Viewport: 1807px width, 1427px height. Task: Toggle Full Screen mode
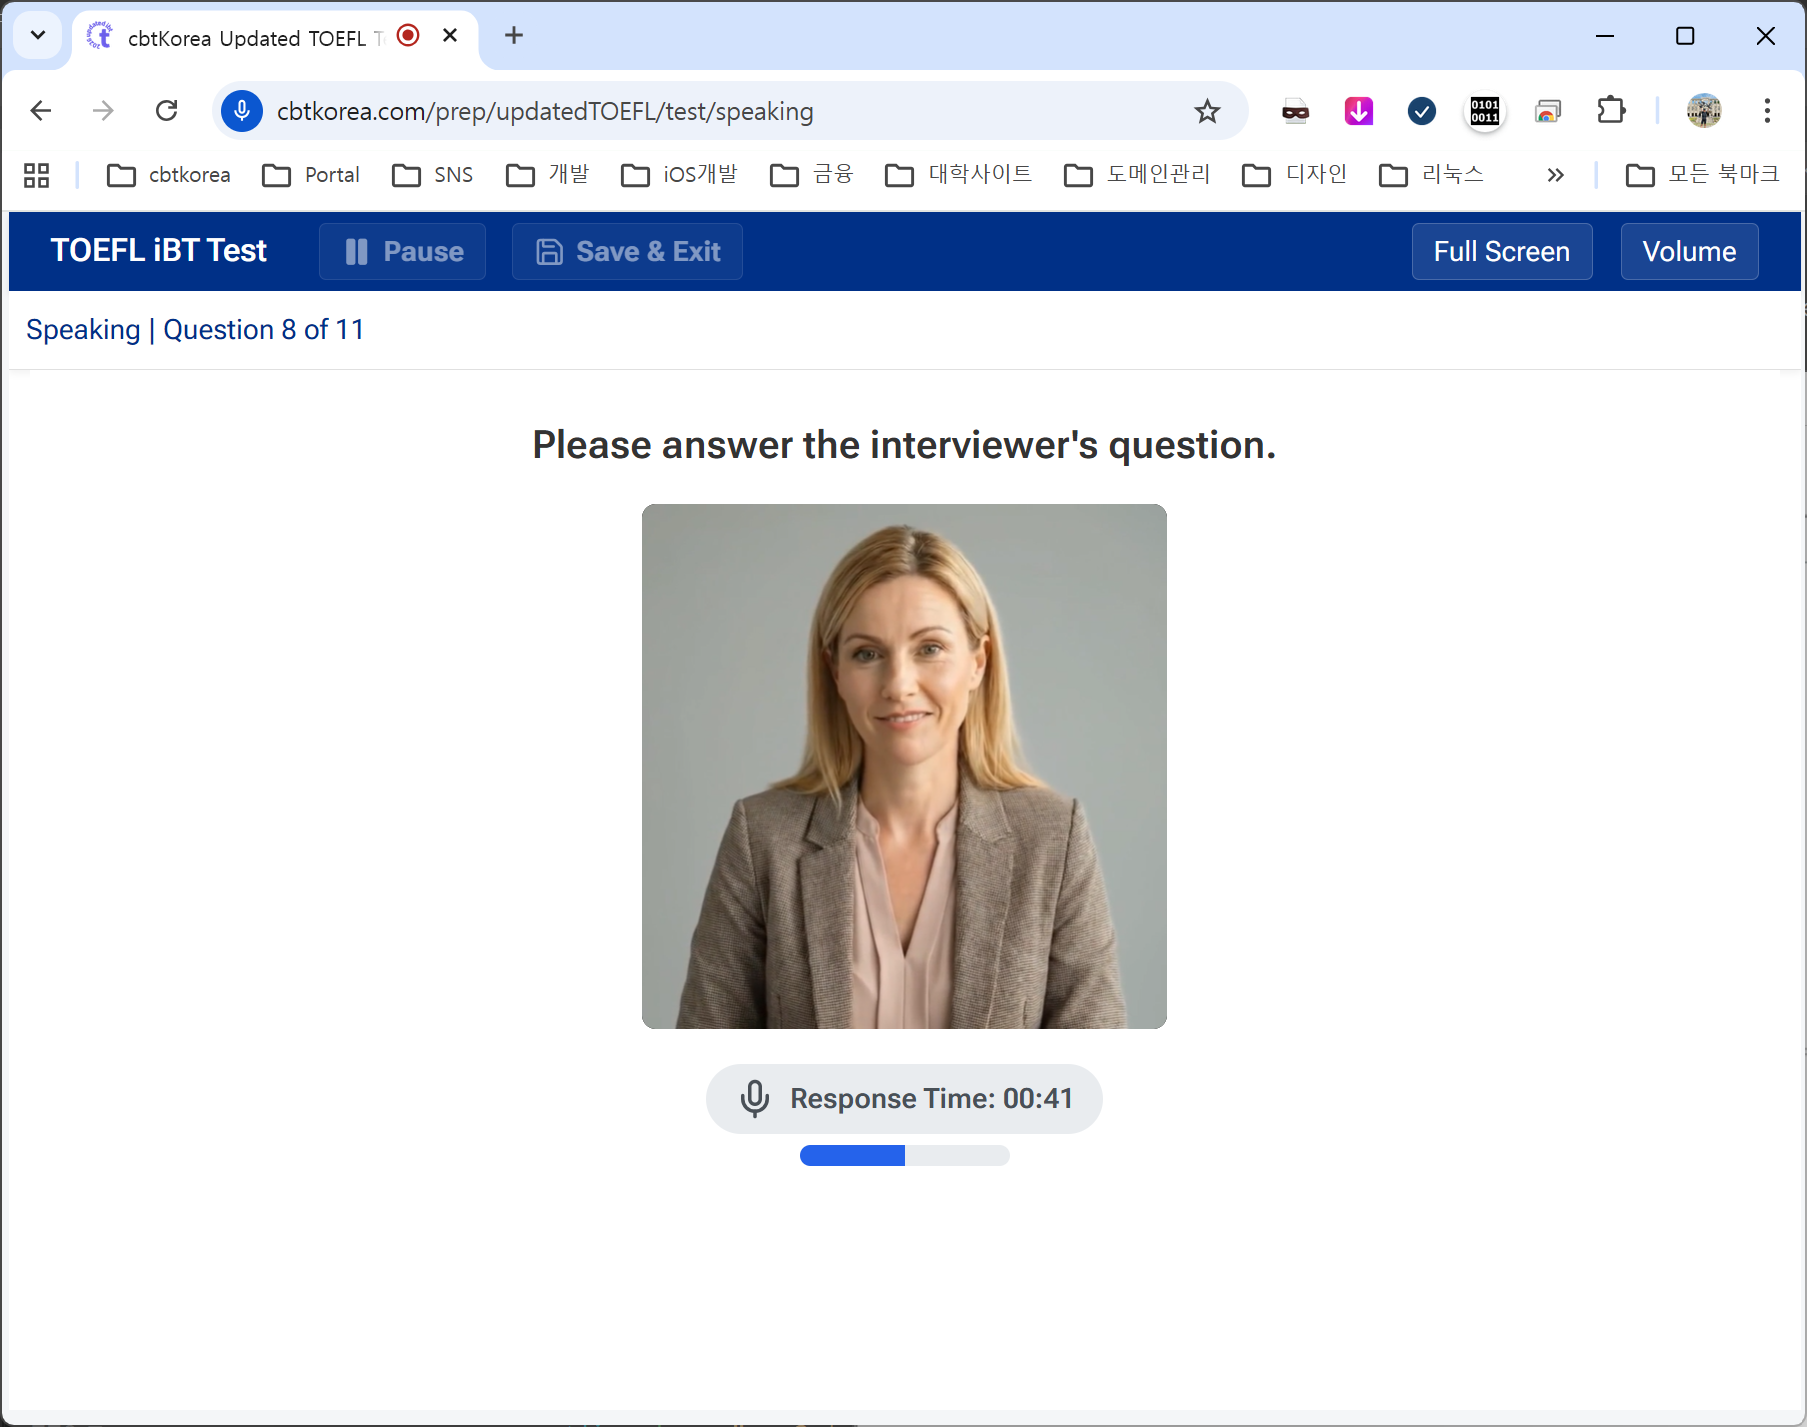[x=1501, y=252]
